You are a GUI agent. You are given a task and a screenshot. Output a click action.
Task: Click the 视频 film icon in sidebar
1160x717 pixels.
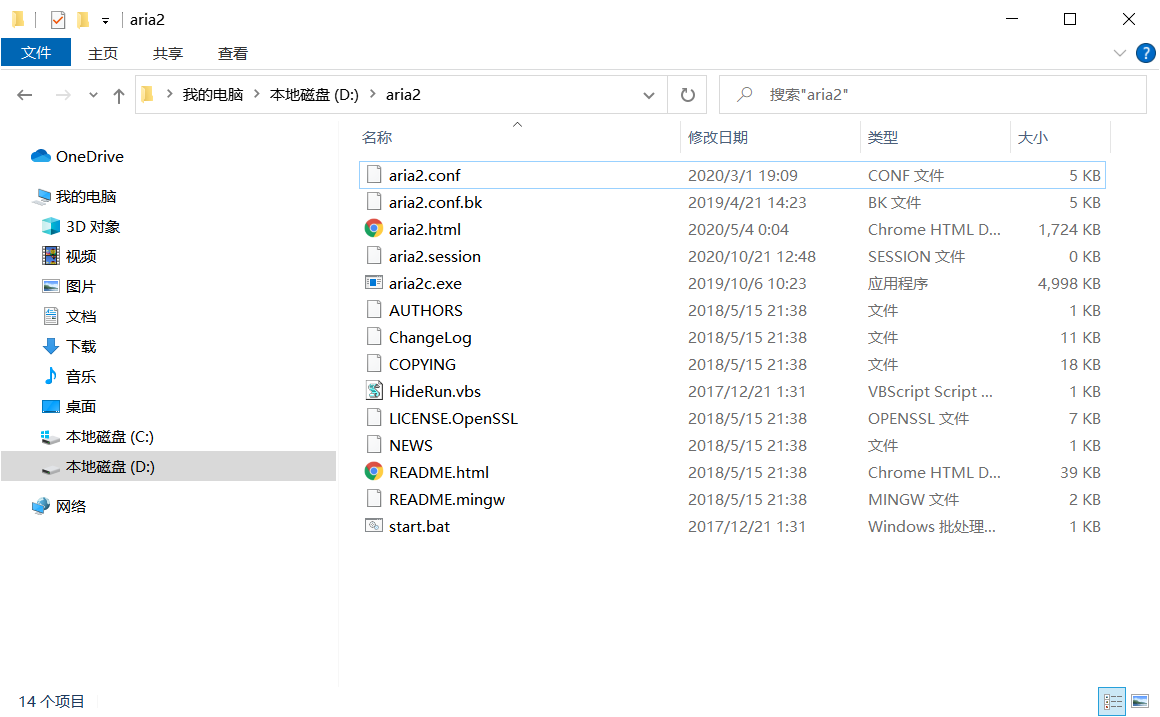50,256
